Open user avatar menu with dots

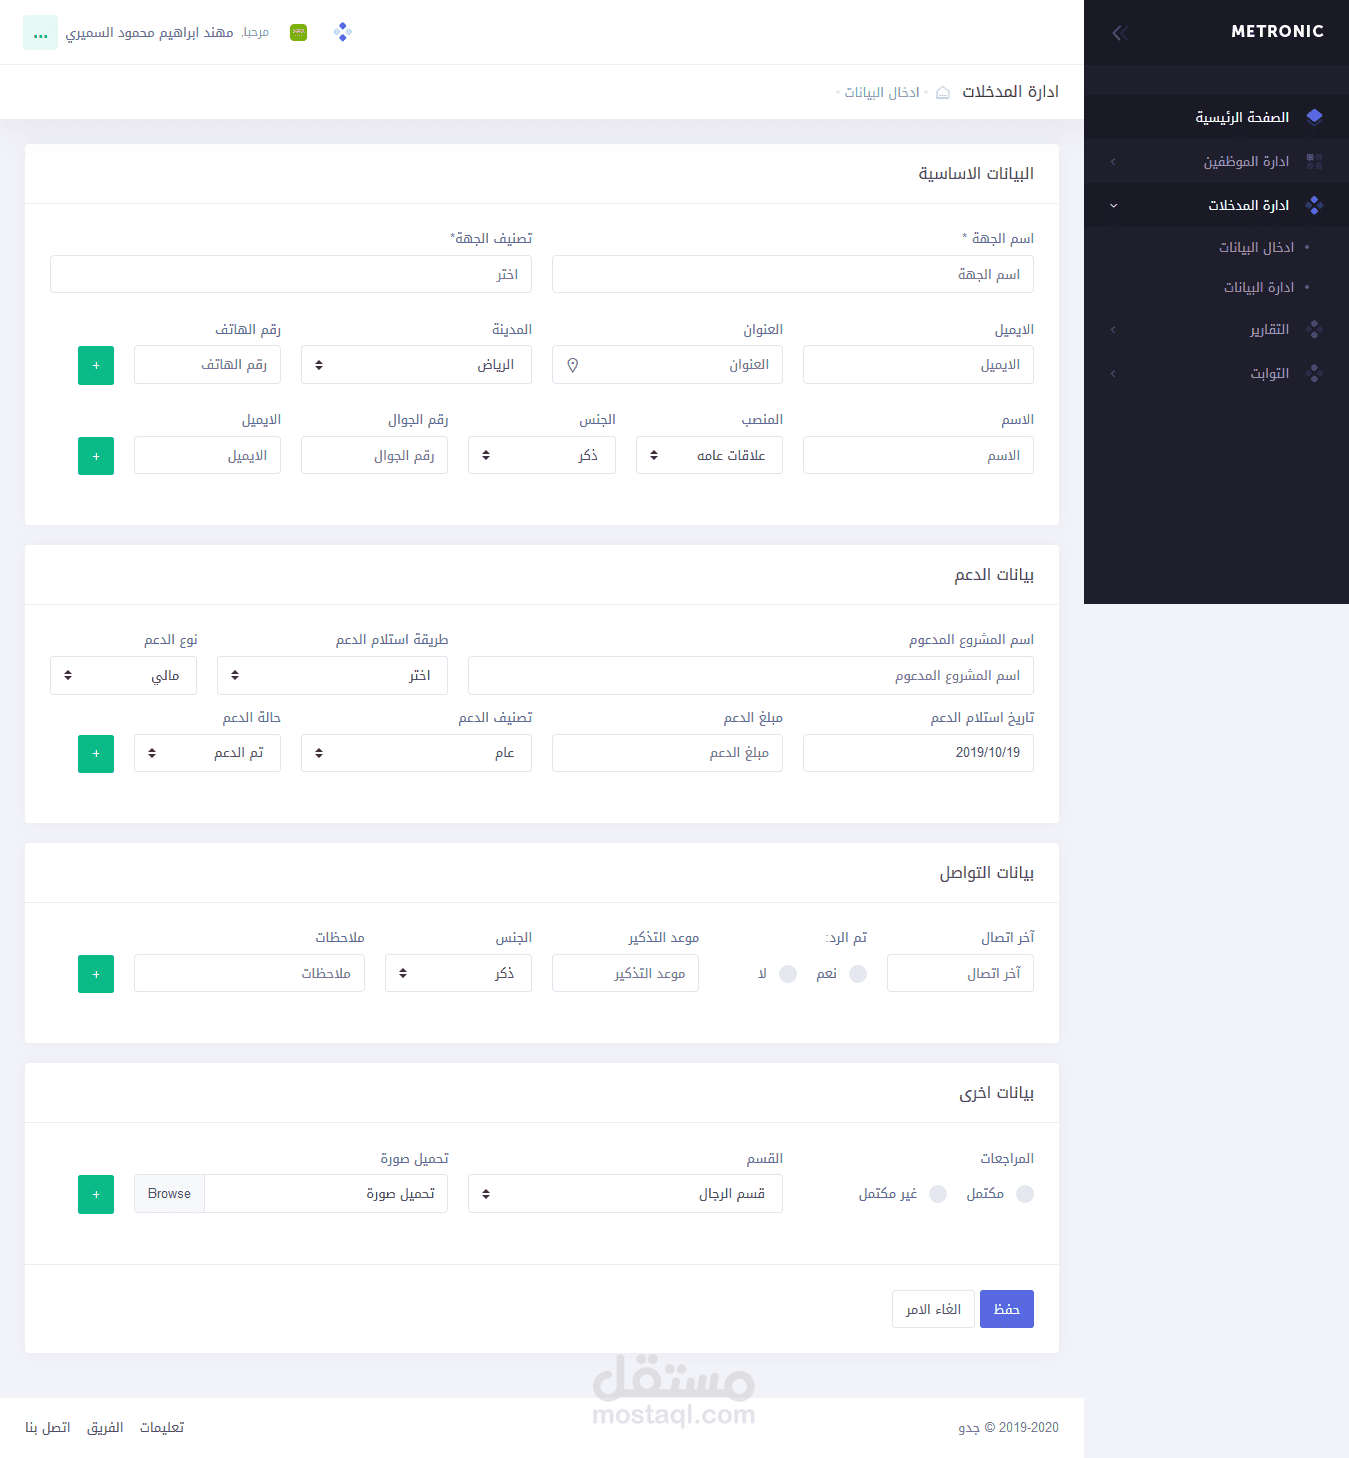click(40, 32)
